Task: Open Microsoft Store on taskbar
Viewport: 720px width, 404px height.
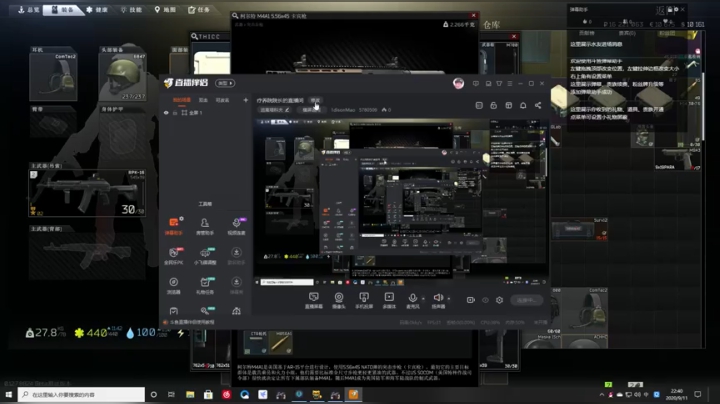Action: tap(208, 394)
